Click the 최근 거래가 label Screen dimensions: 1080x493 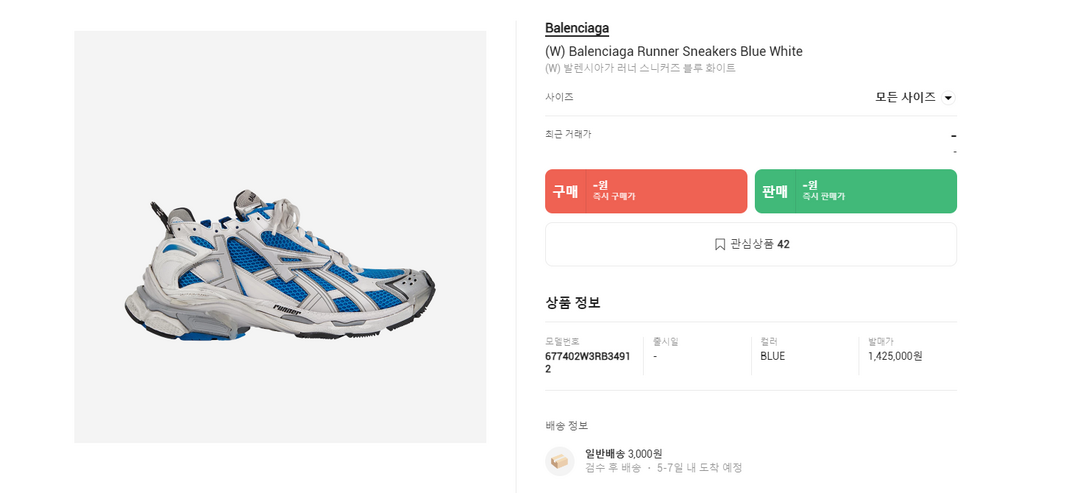pos(568,134)
